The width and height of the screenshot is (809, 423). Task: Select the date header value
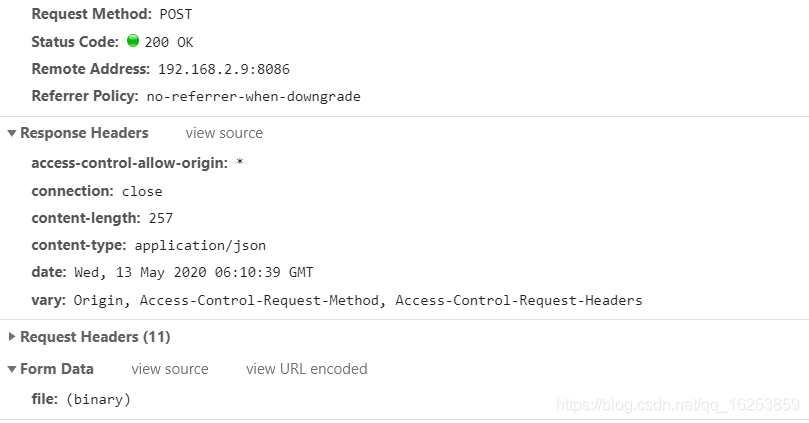point(193,272)
